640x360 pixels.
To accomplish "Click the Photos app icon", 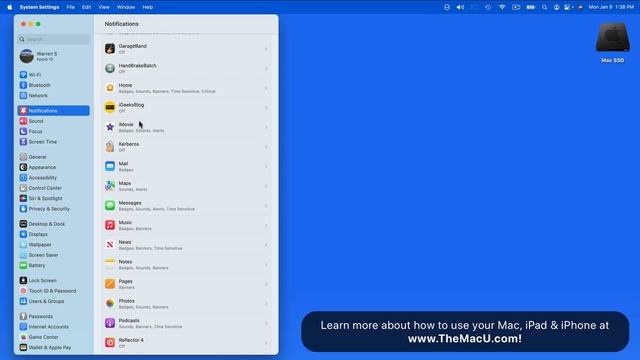I will pos(110,303).
